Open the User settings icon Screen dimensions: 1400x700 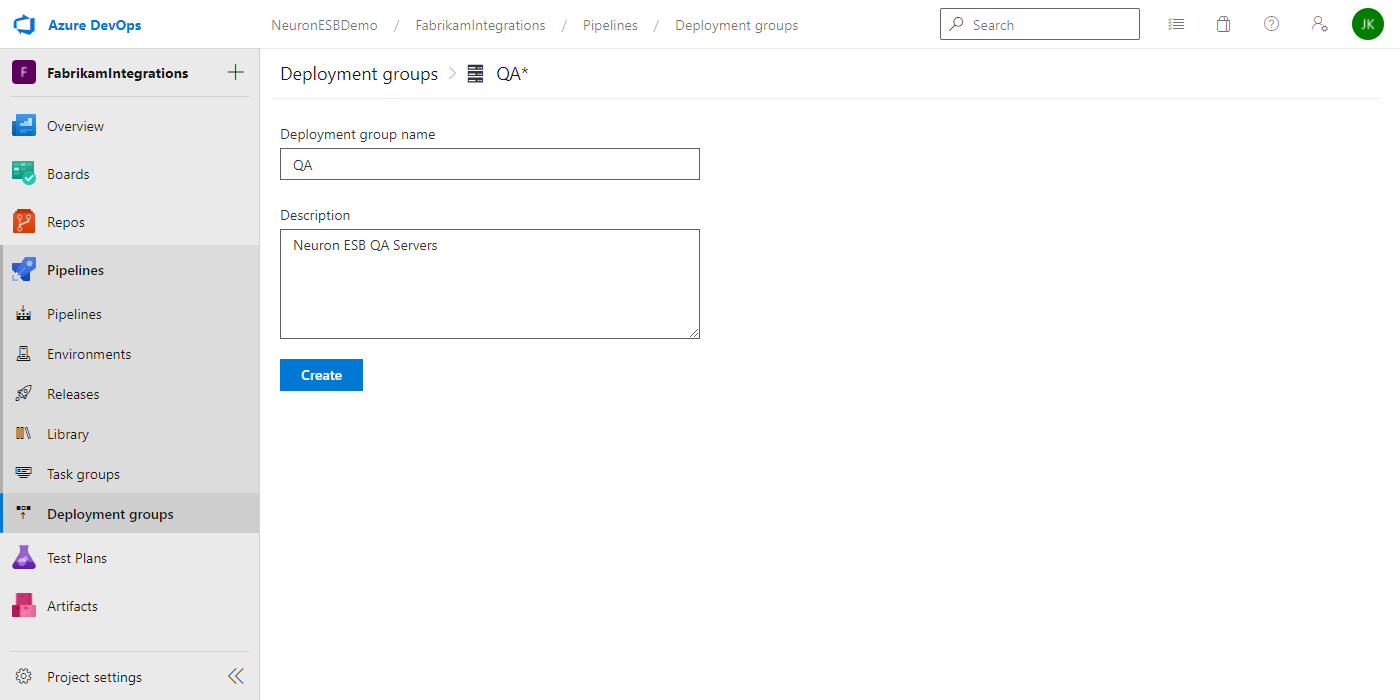[x=1320, y=24]
